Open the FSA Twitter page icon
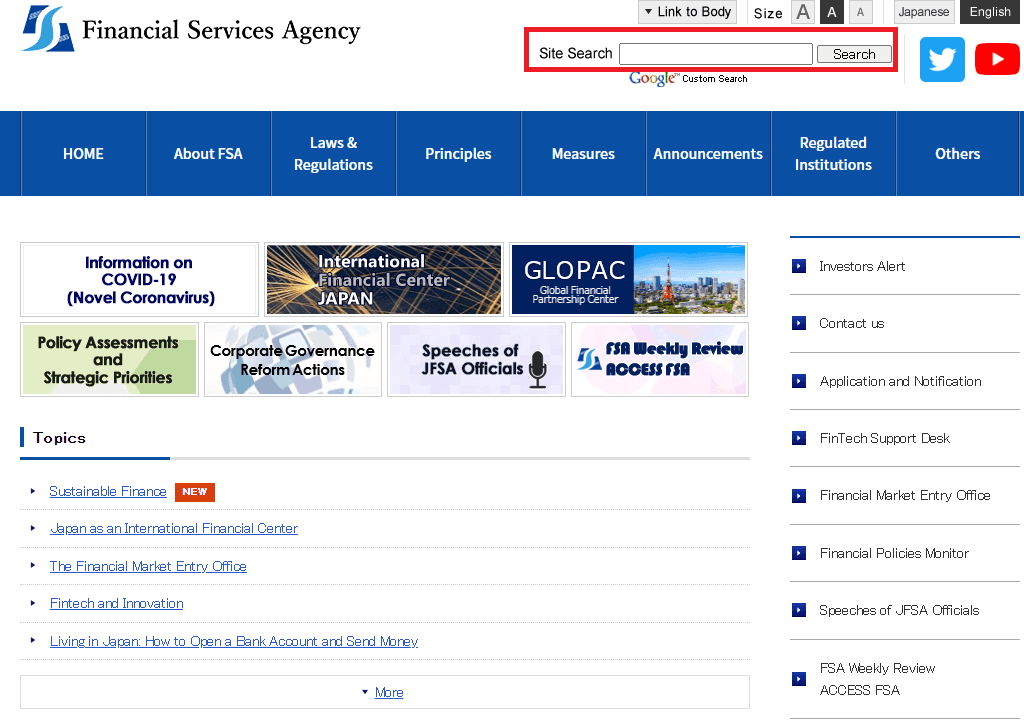The image size is (1024, 725). coord(942,59)
